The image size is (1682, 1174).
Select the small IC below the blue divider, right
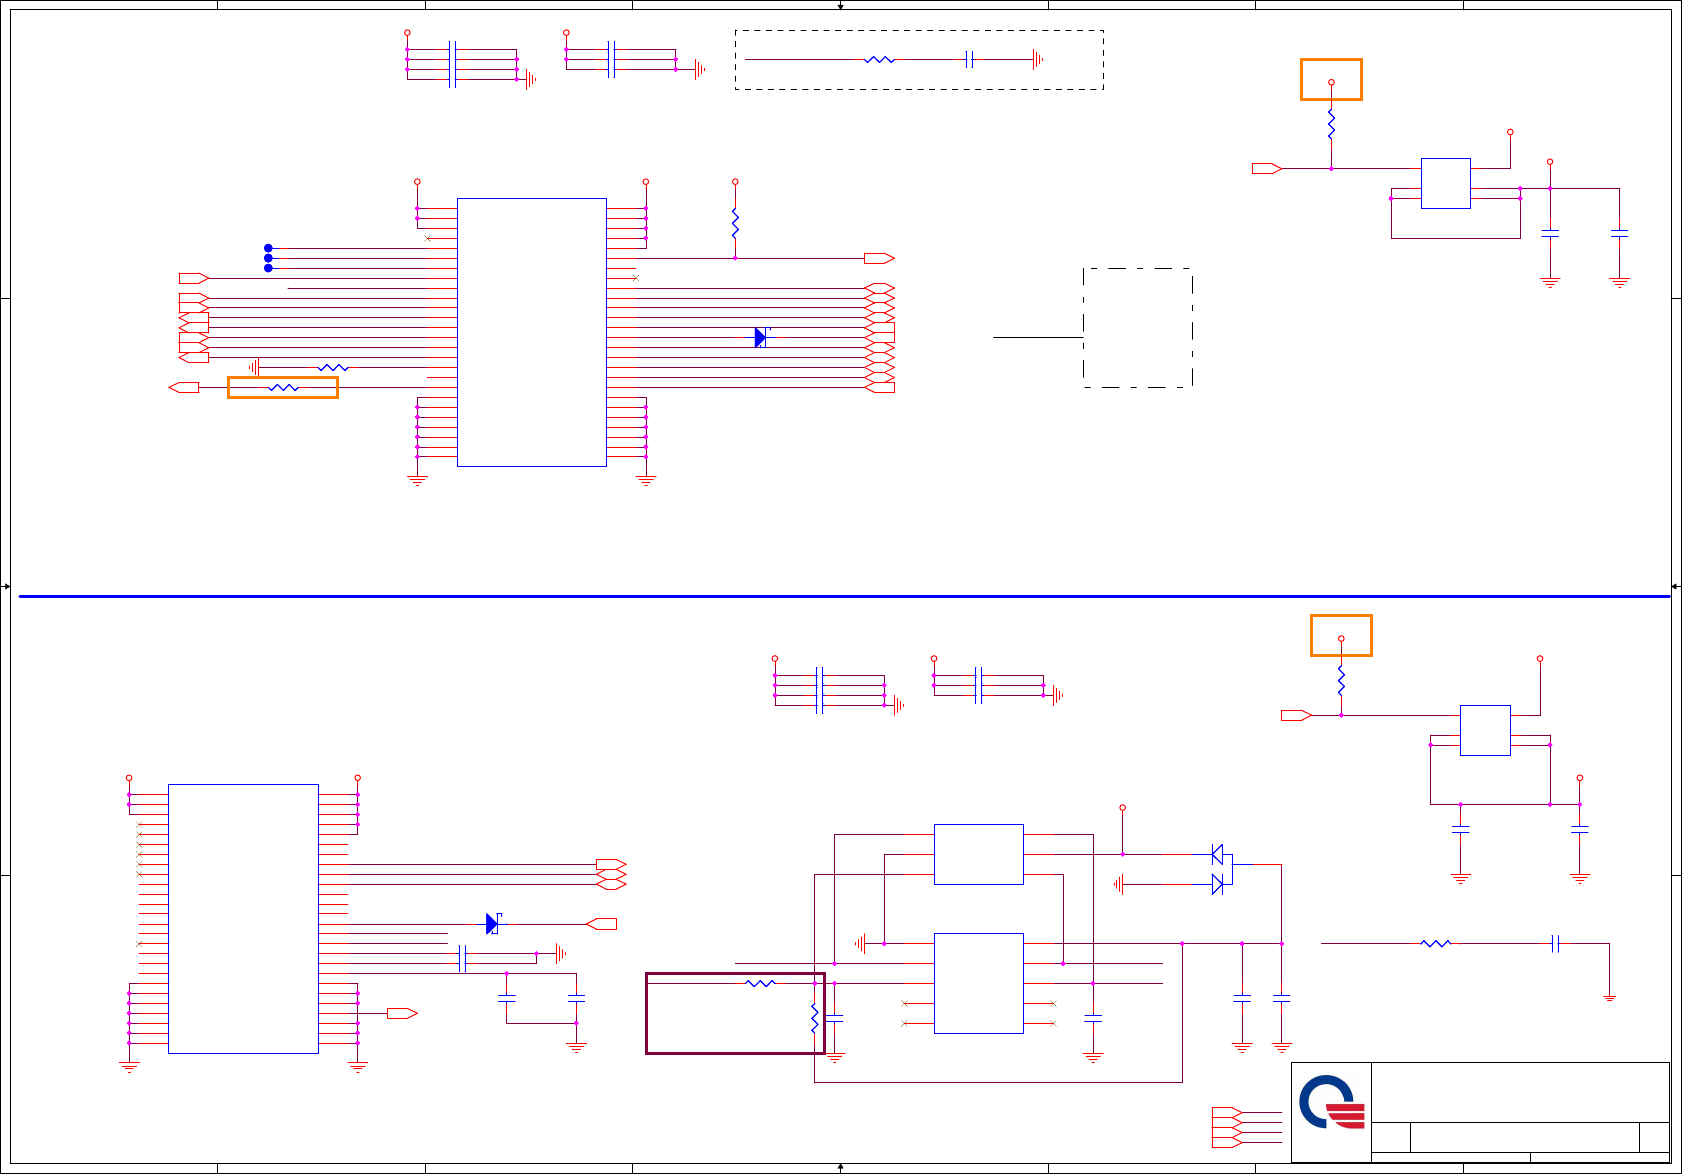tap(1485, 730)
